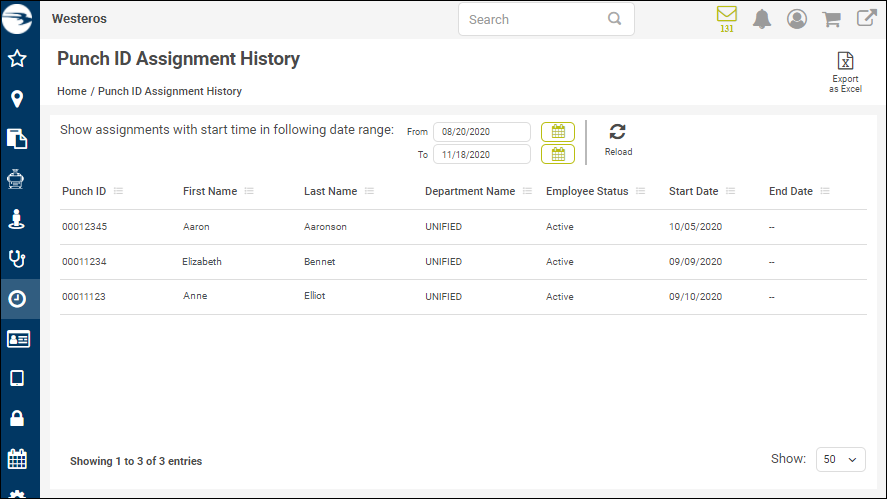This screenshot has height=499, width=887.
Task: Click start date 09/10/2020
Action: click(x=695, y=296)
